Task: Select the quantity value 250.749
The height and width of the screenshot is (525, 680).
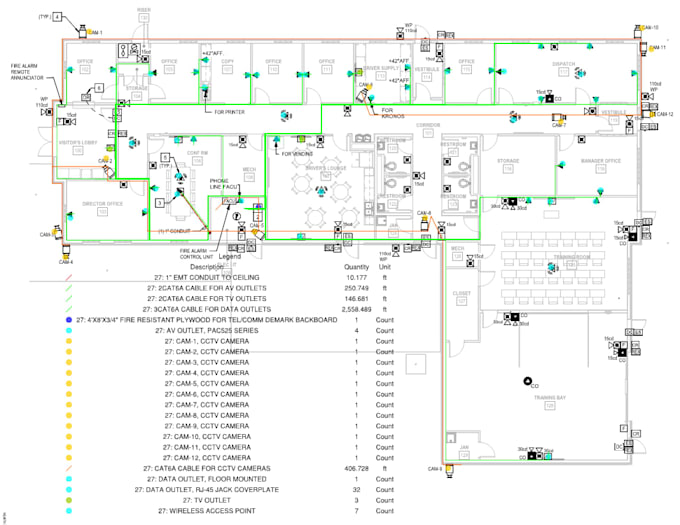Action: [356, 288]
